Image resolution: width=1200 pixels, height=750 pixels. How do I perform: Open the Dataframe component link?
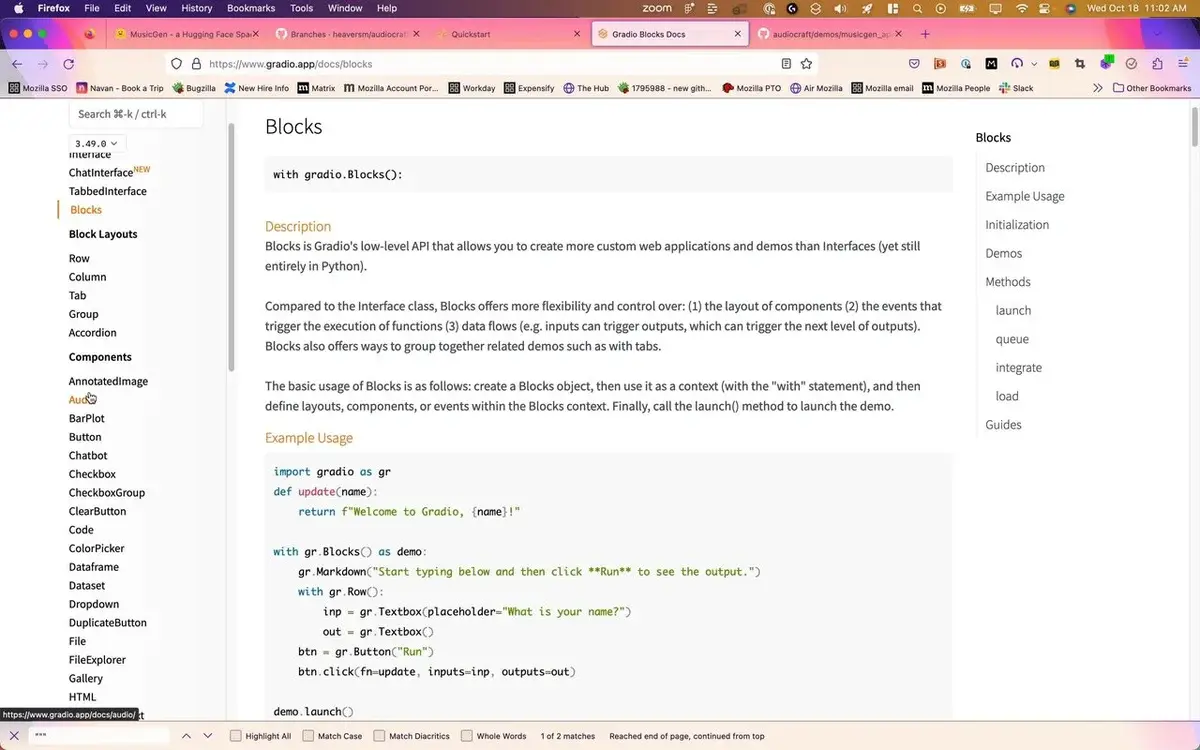pyautogui.click(x=94, y=567)
